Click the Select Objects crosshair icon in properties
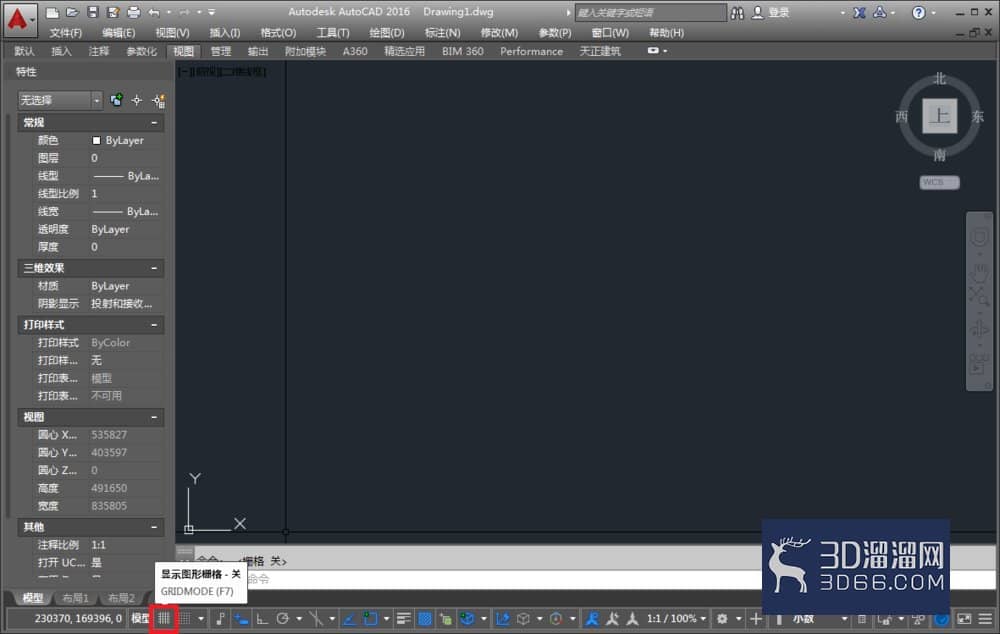Image resolution: width=1000 pixels, height=634 pixels. [137, 100]
